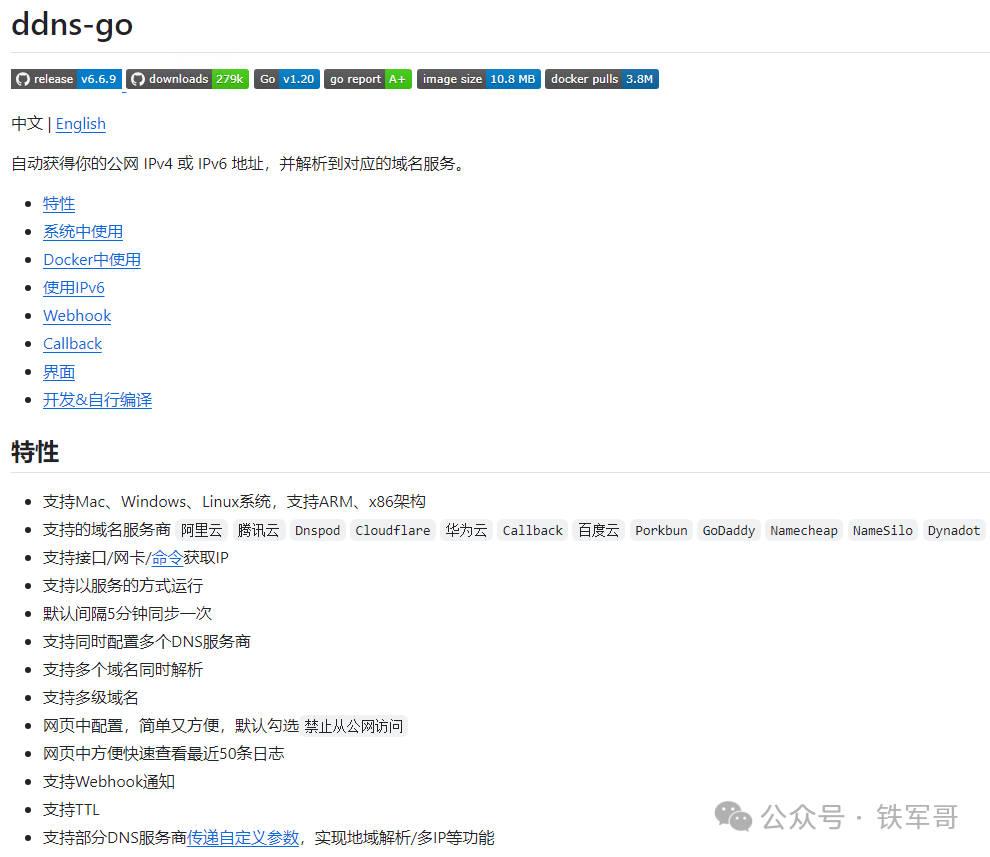Open the Webhook documentation link
Viewport: 990px width, 857px height.
point(77,315)
